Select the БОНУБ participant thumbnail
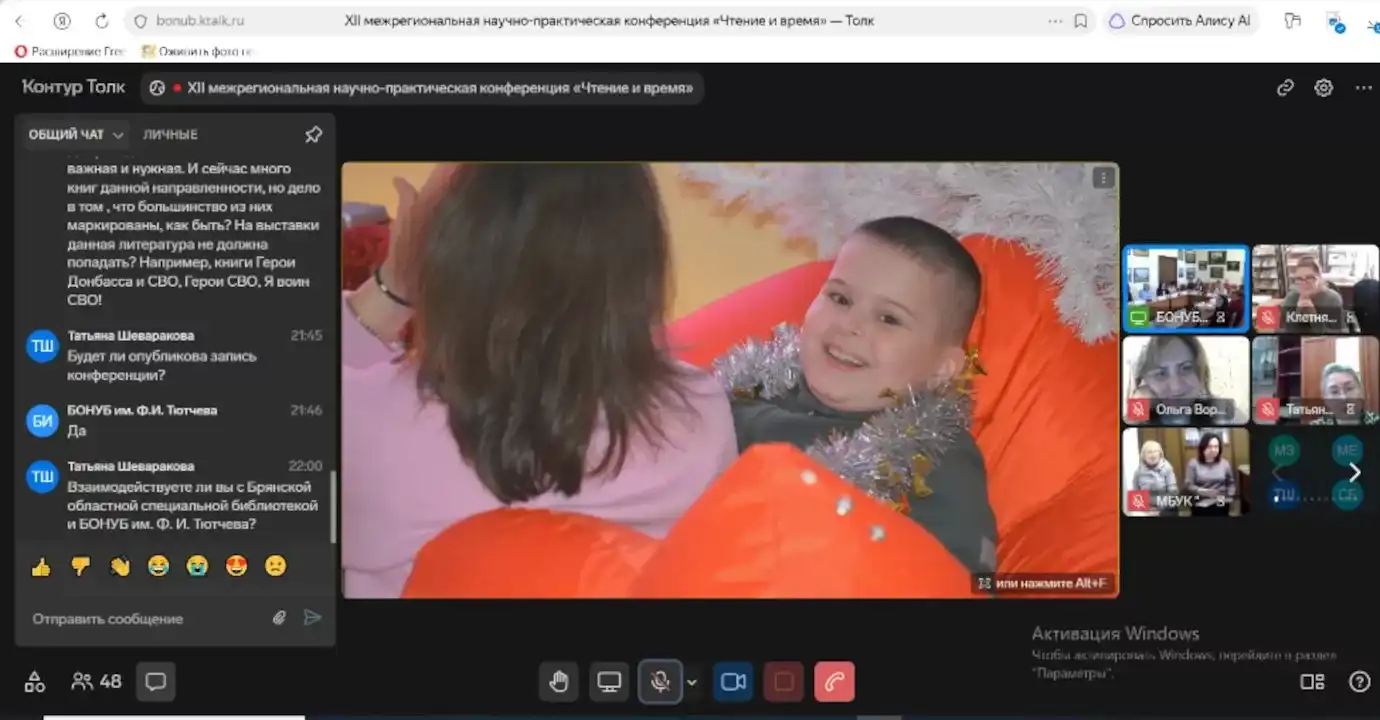Viewport: 1380px width, 720px height. coord(1185,288)
